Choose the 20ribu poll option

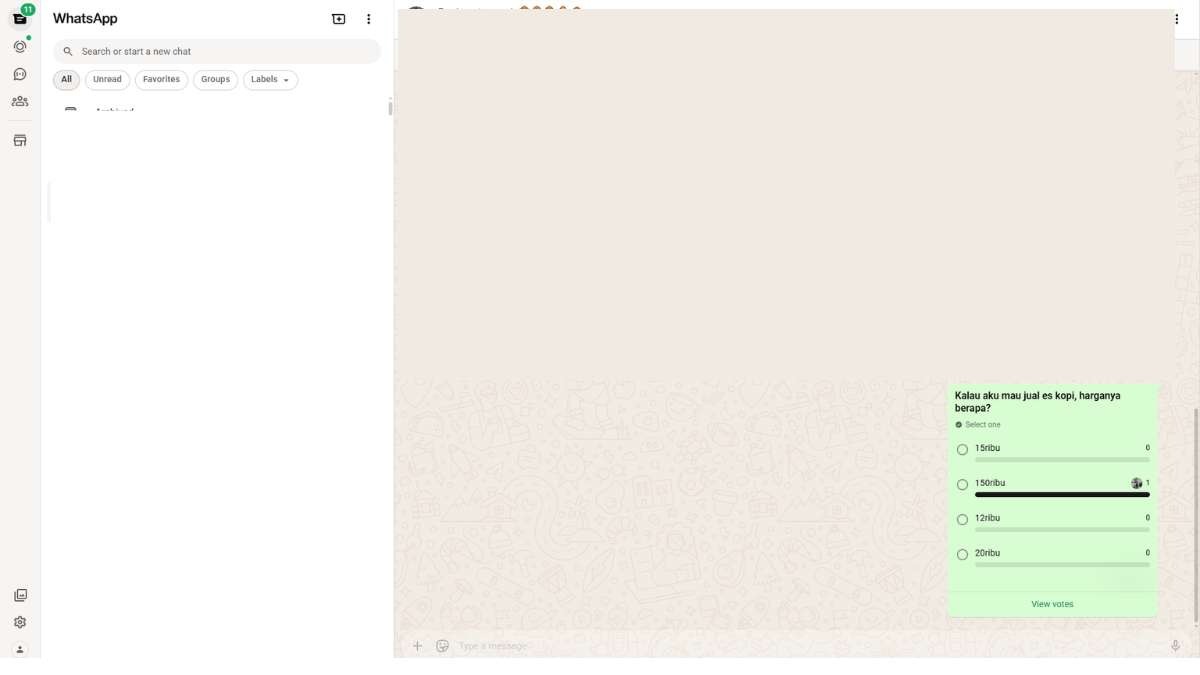963,555
